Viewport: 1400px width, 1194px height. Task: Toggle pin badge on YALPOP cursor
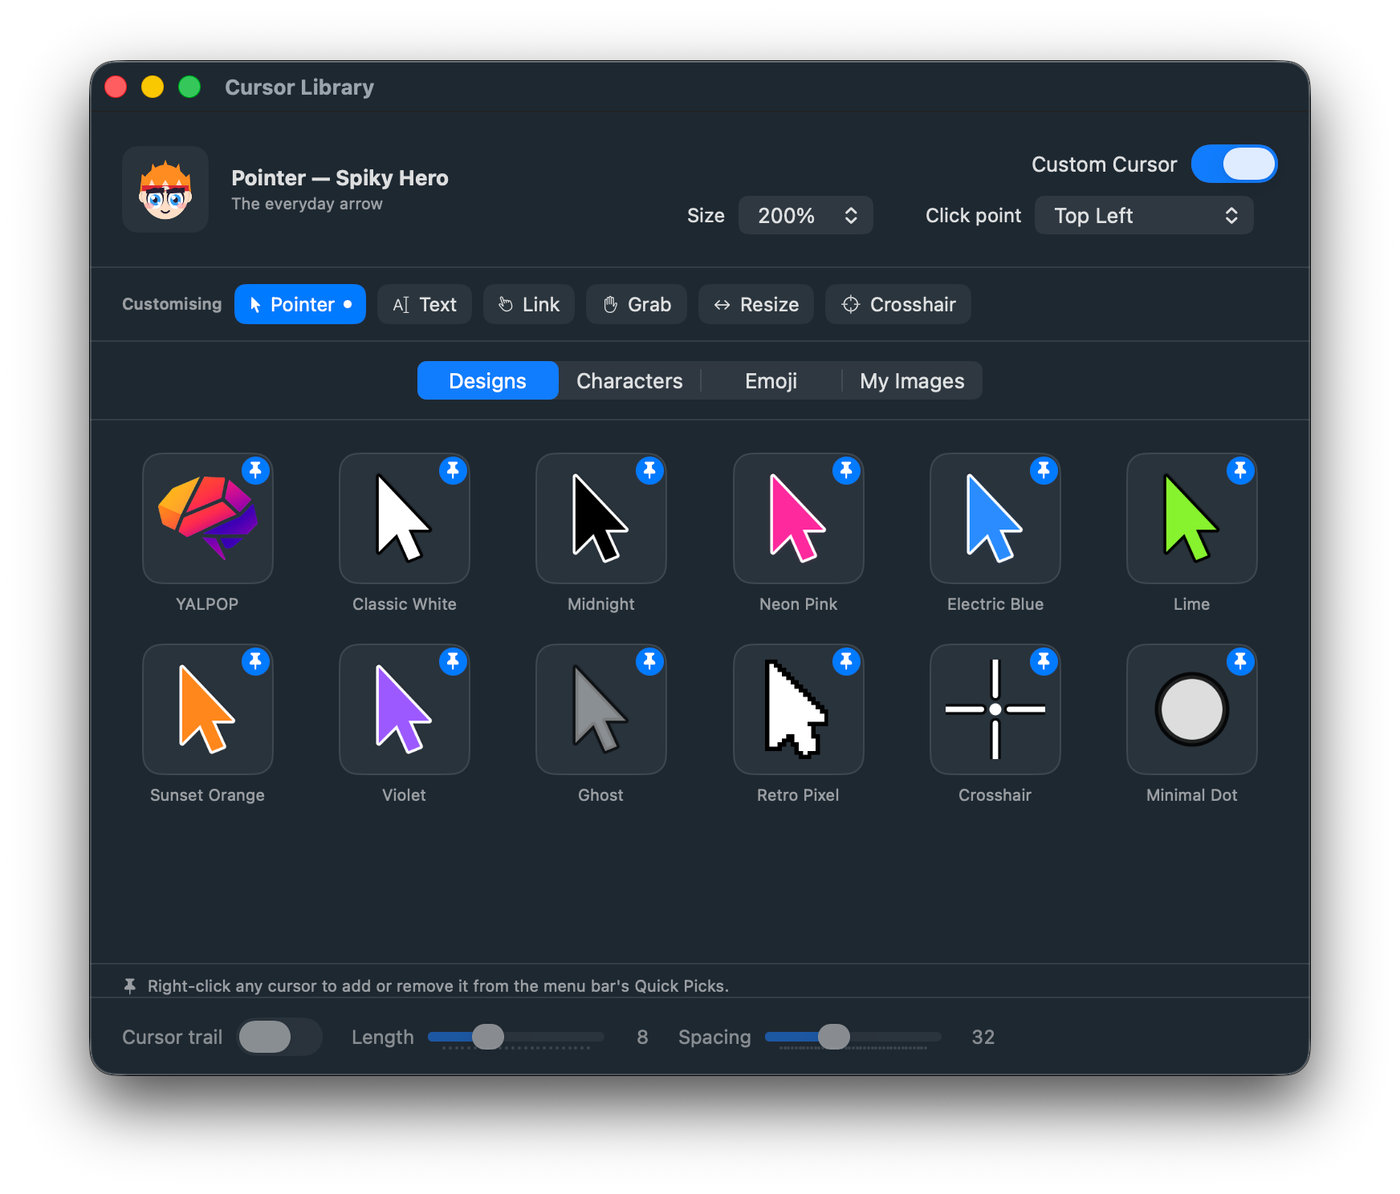tap(256, 470)
